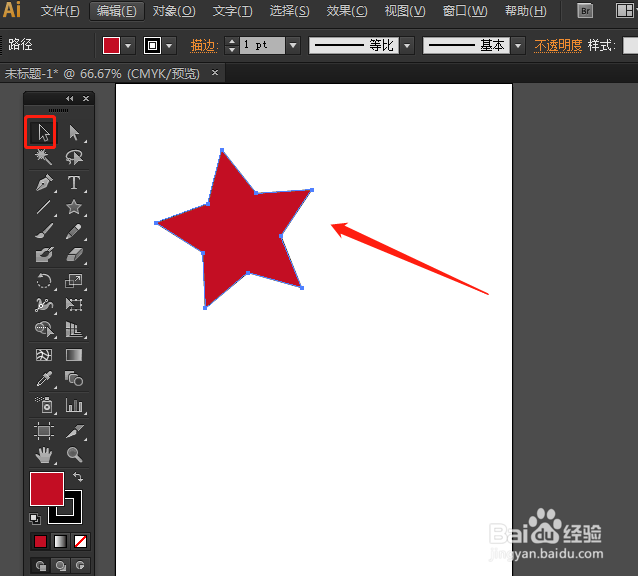The image size is (638, 576).
Task: Choose the Artboard tool
Action: pyautogui.click(x=44, y=431)
